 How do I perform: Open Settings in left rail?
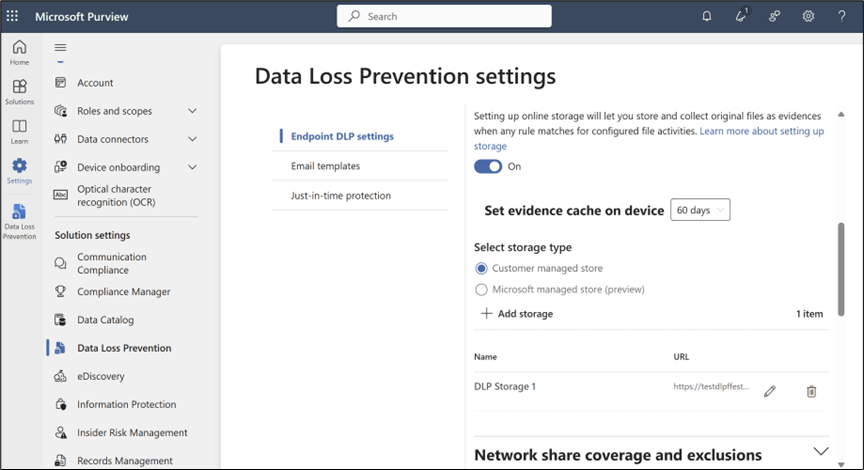19,171
